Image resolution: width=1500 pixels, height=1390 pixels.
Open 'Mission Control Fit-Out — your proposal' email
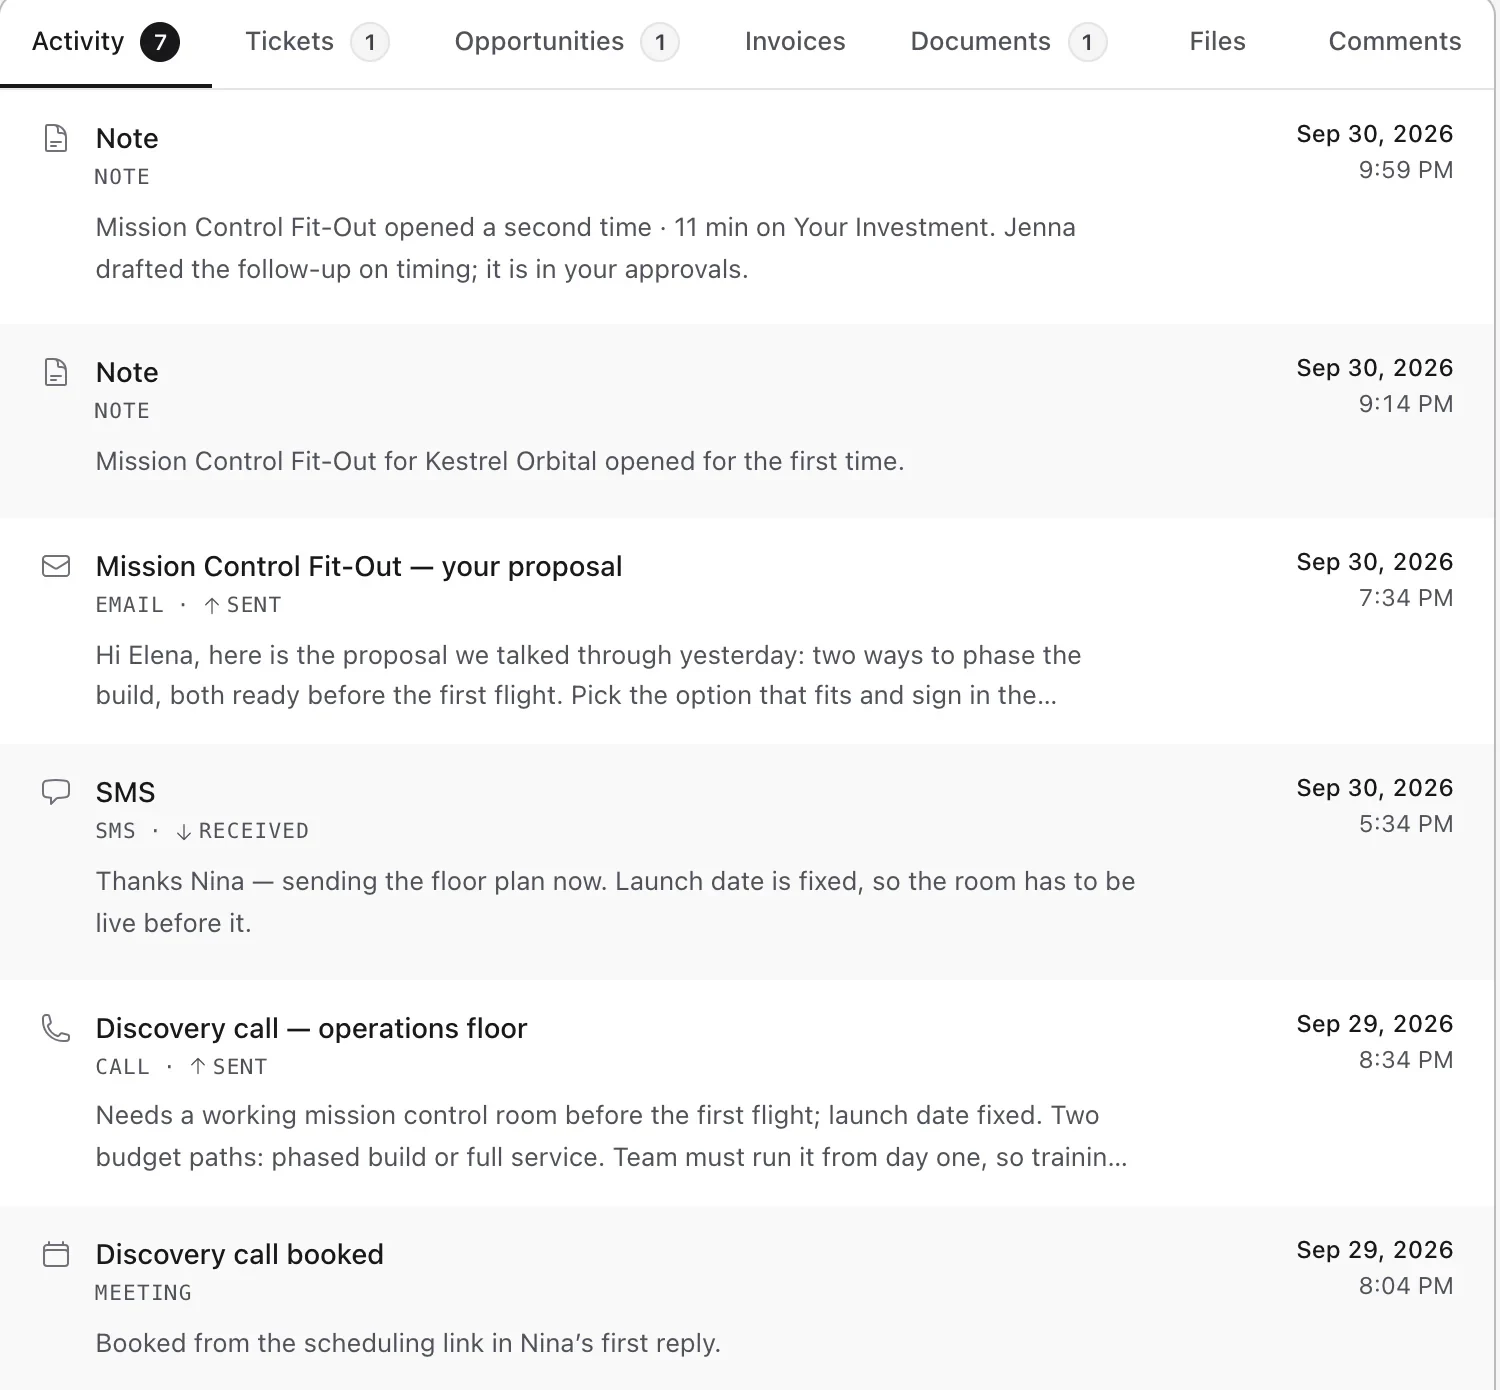pos(359,566)
